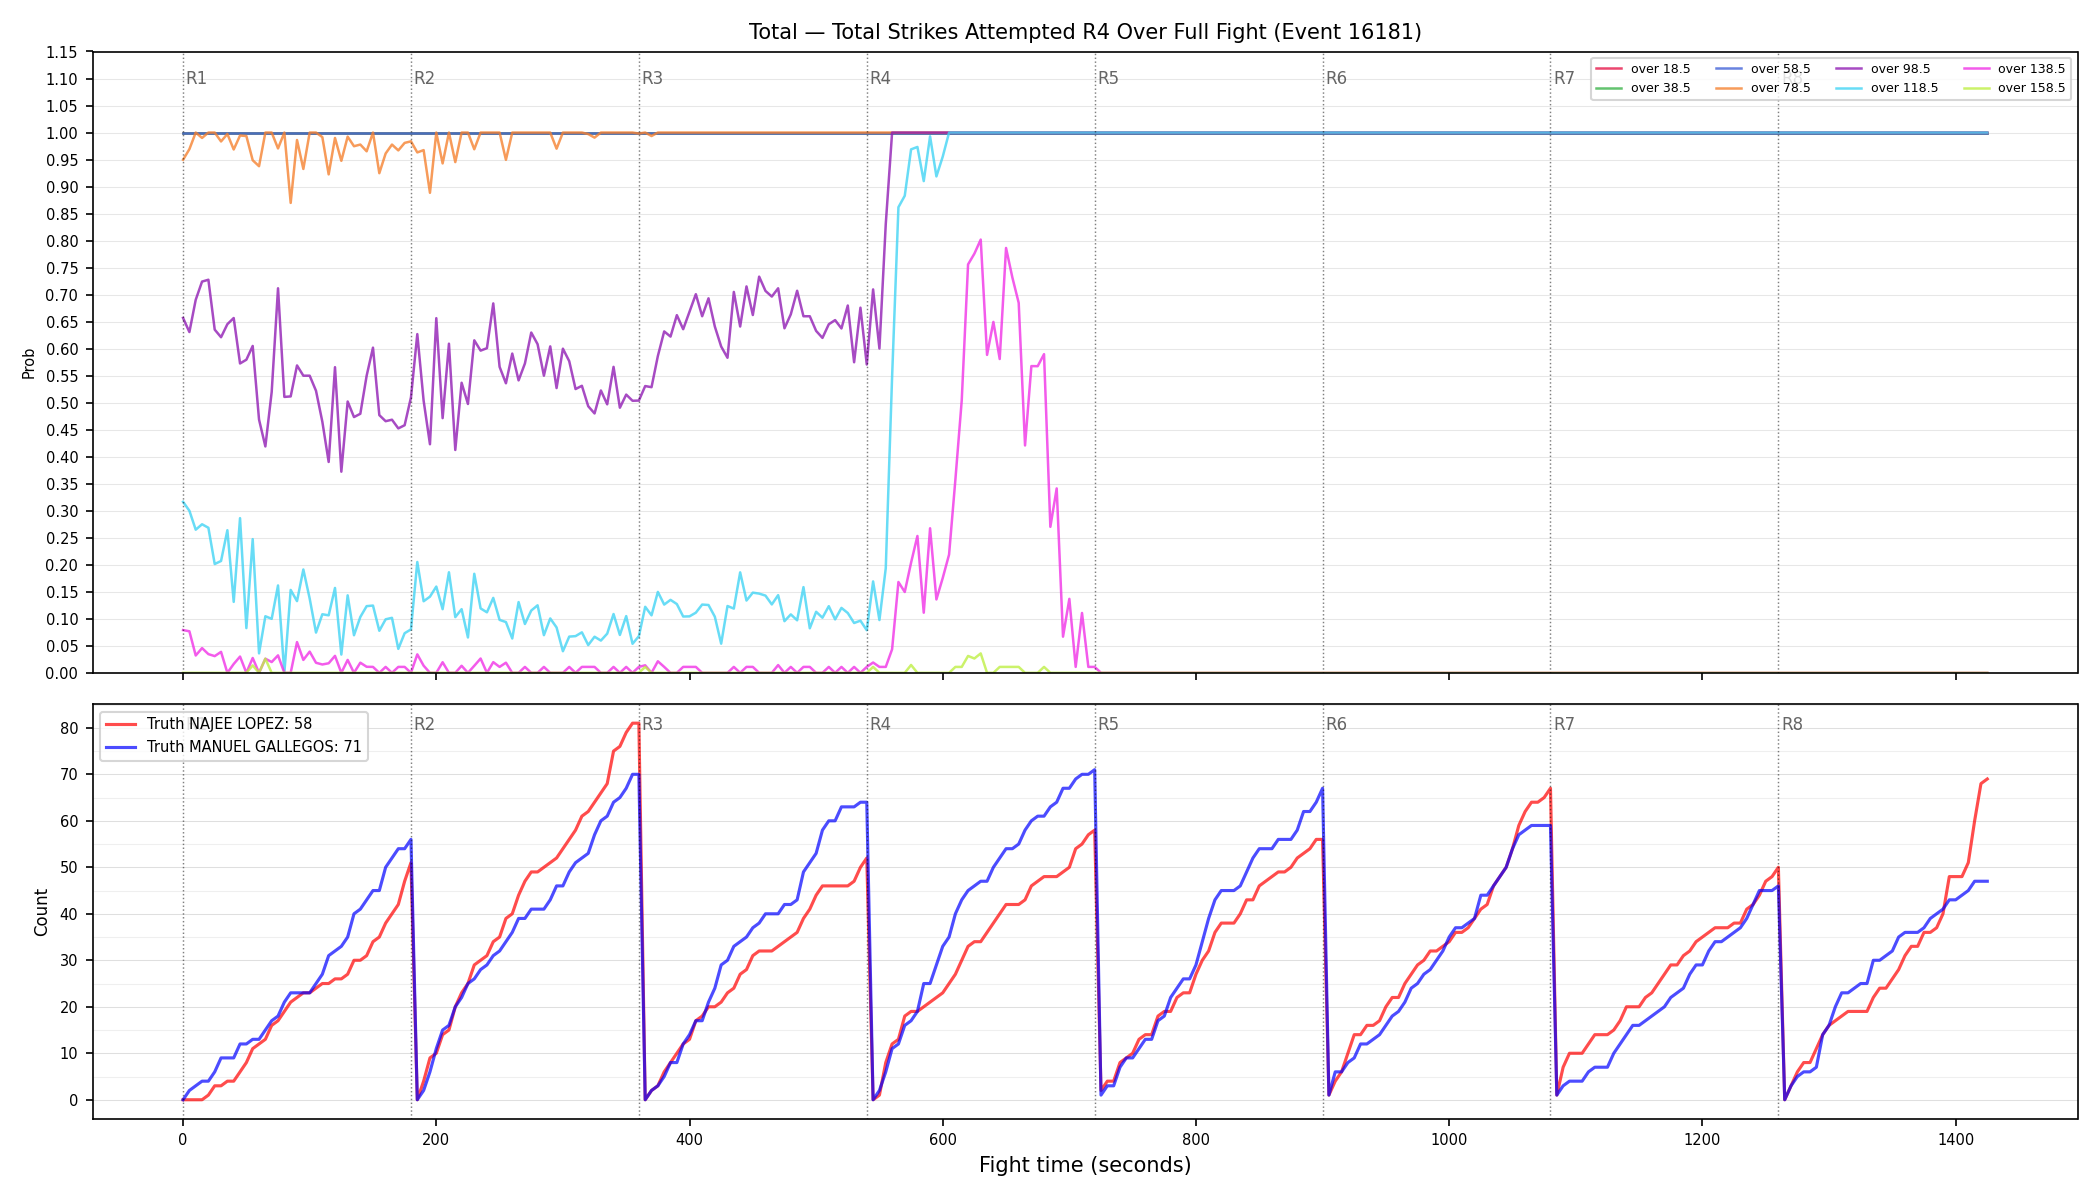Click the R6 round label in bottom chart
The width and height of the screenshot is (2100, 1200).
tap(1336, 724)
